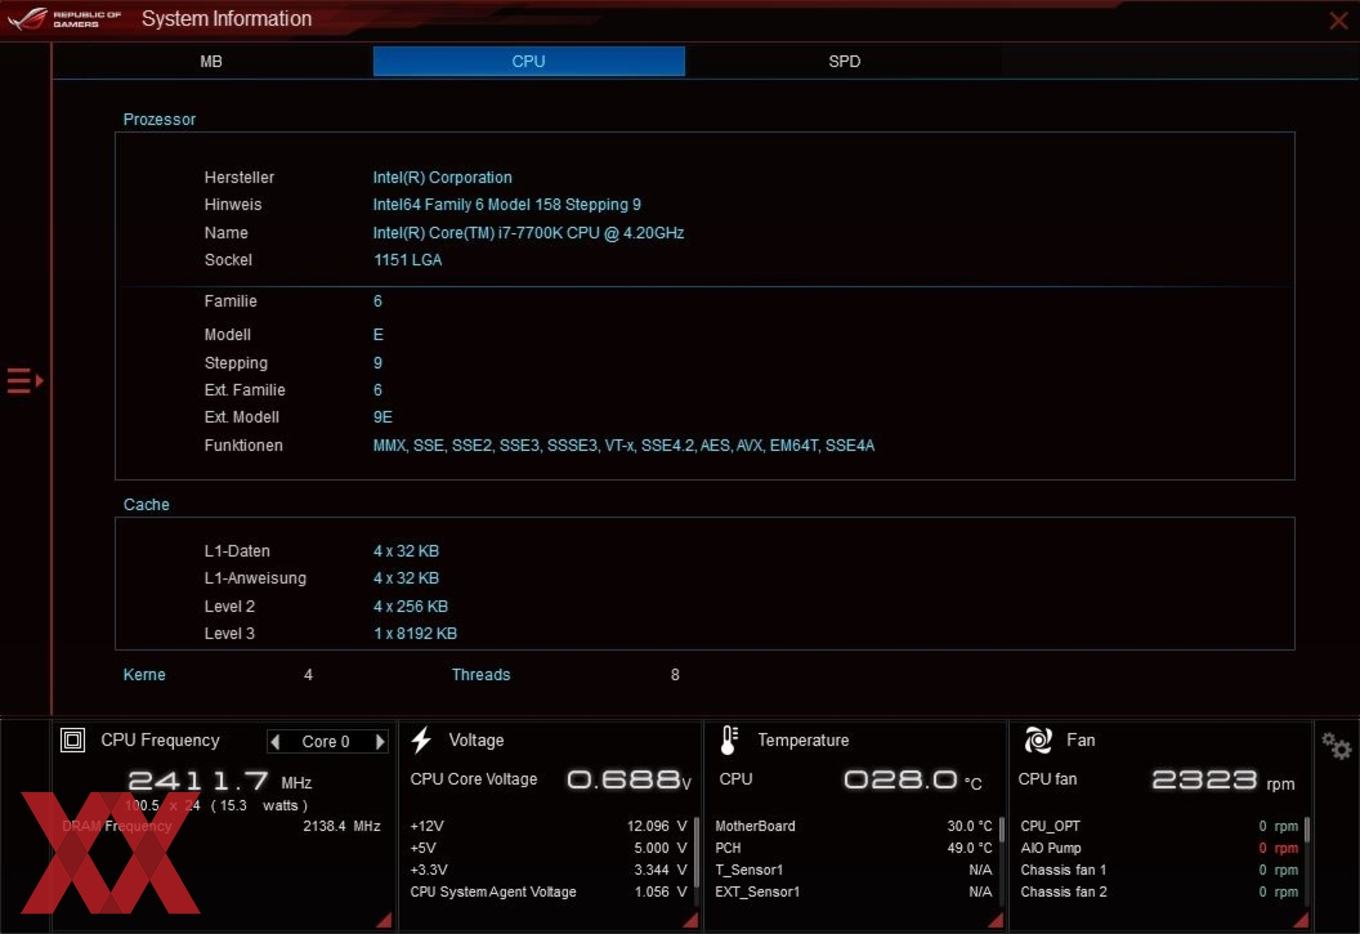
Task: Open the SPD tab
Action: (x=844, y=61)
